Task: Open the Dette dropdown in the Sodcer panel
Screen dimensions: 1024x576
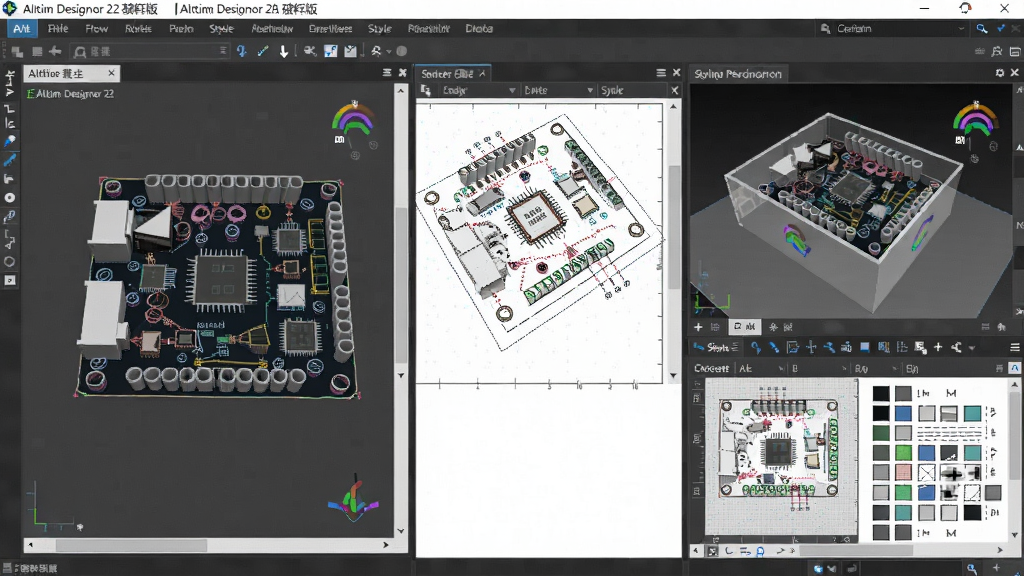Action: pyautogui.click(x=558, y=90)
